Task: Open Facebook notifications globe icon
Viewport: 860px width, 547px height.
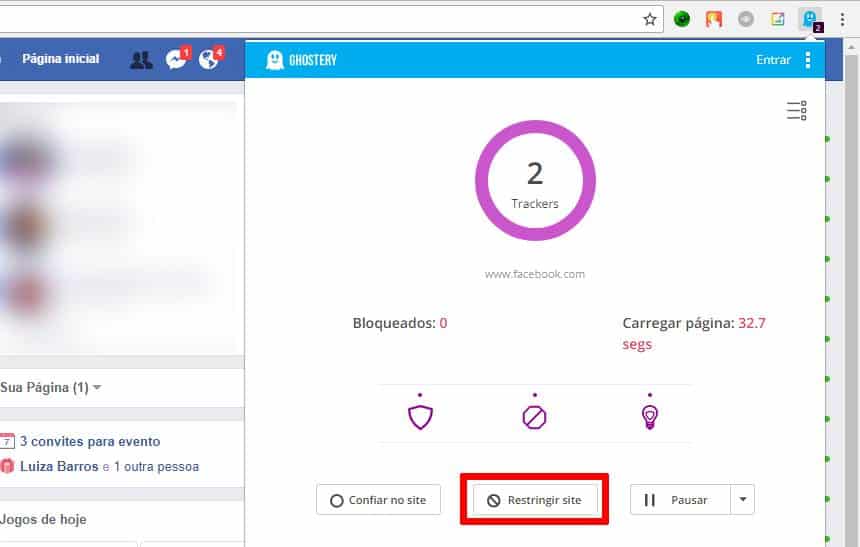Action: coord(210,58)
